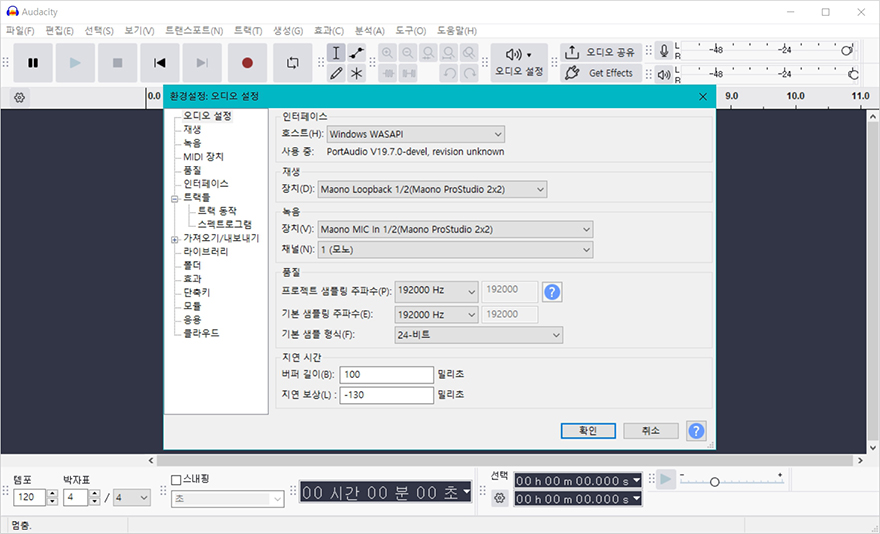Image resolution: width=880 pixels, height=534 pixels.
Task: Expand the 가져오기/내보내기 tree node
Action: coord(175,240)
